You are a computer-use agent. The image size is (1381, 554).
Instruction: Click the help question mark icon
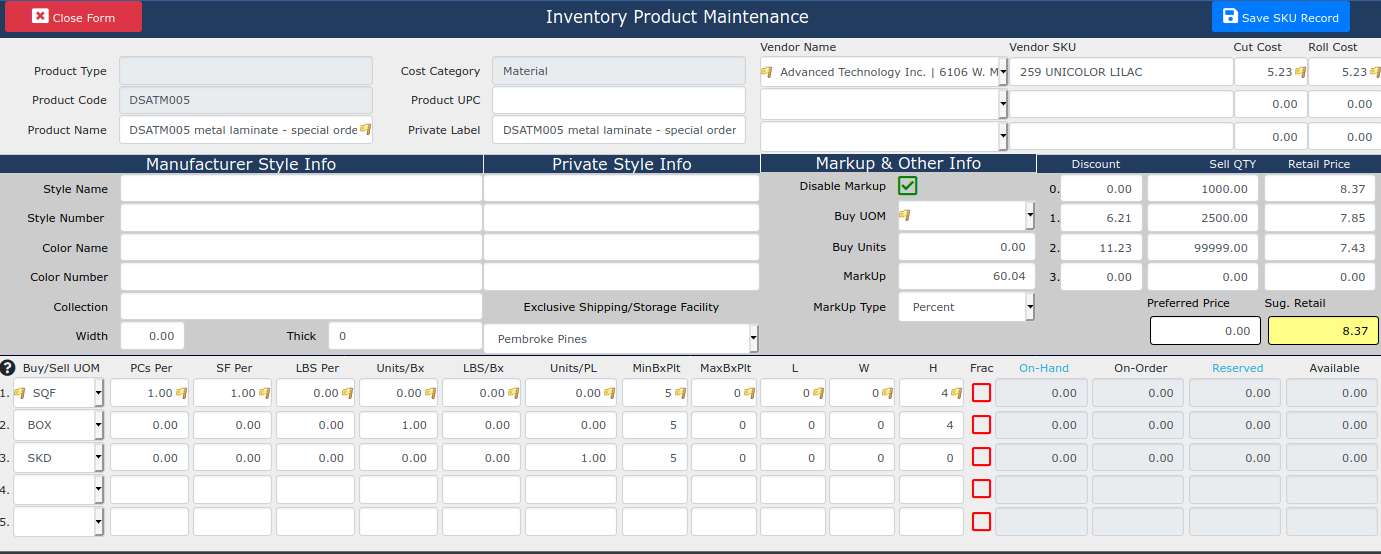8,368
